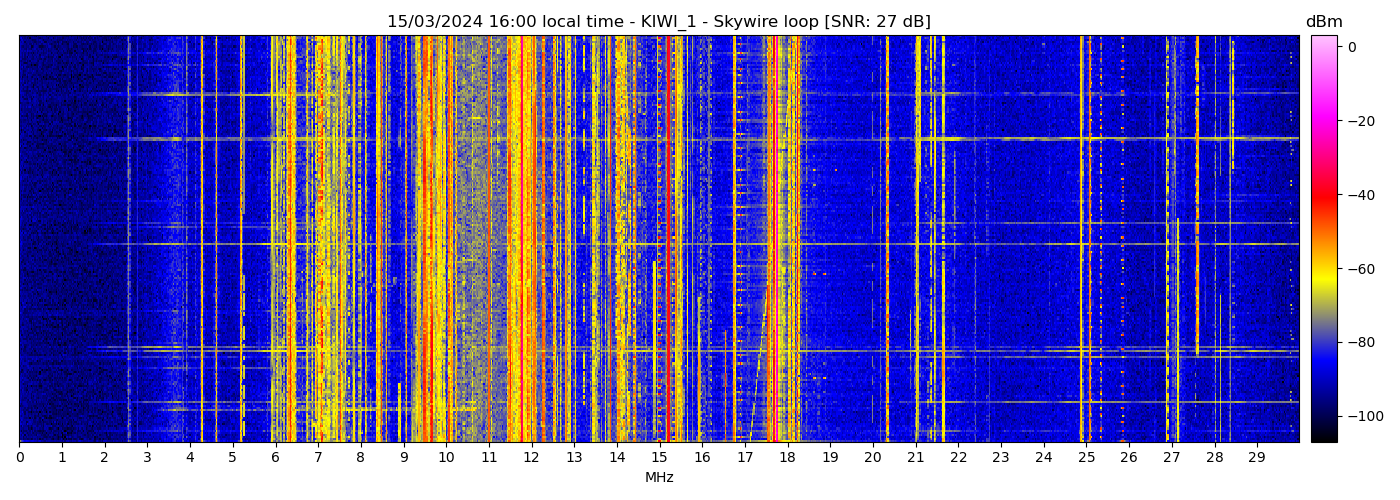1400x500 pixels.
Task: Click the x-axis tick label 15
Action: 660,457
